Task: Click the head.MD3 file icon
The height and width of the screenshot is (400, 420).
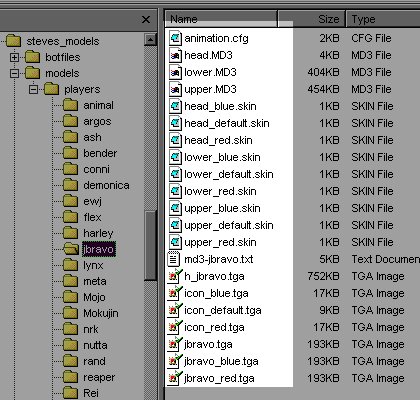Action: coord(175,55)
